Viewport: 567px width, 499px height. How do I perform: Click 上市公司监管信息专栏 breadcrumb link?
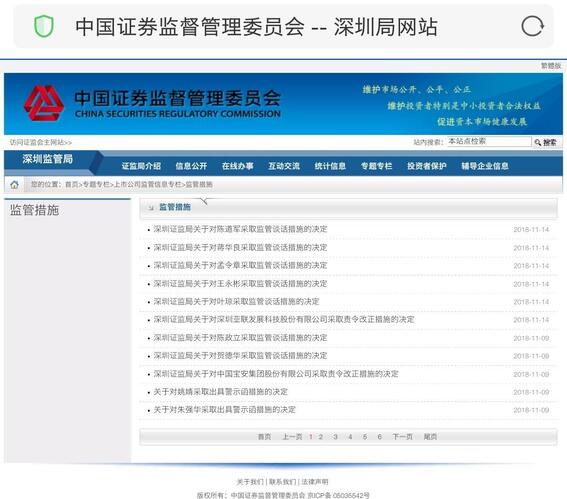coord(148,184)
